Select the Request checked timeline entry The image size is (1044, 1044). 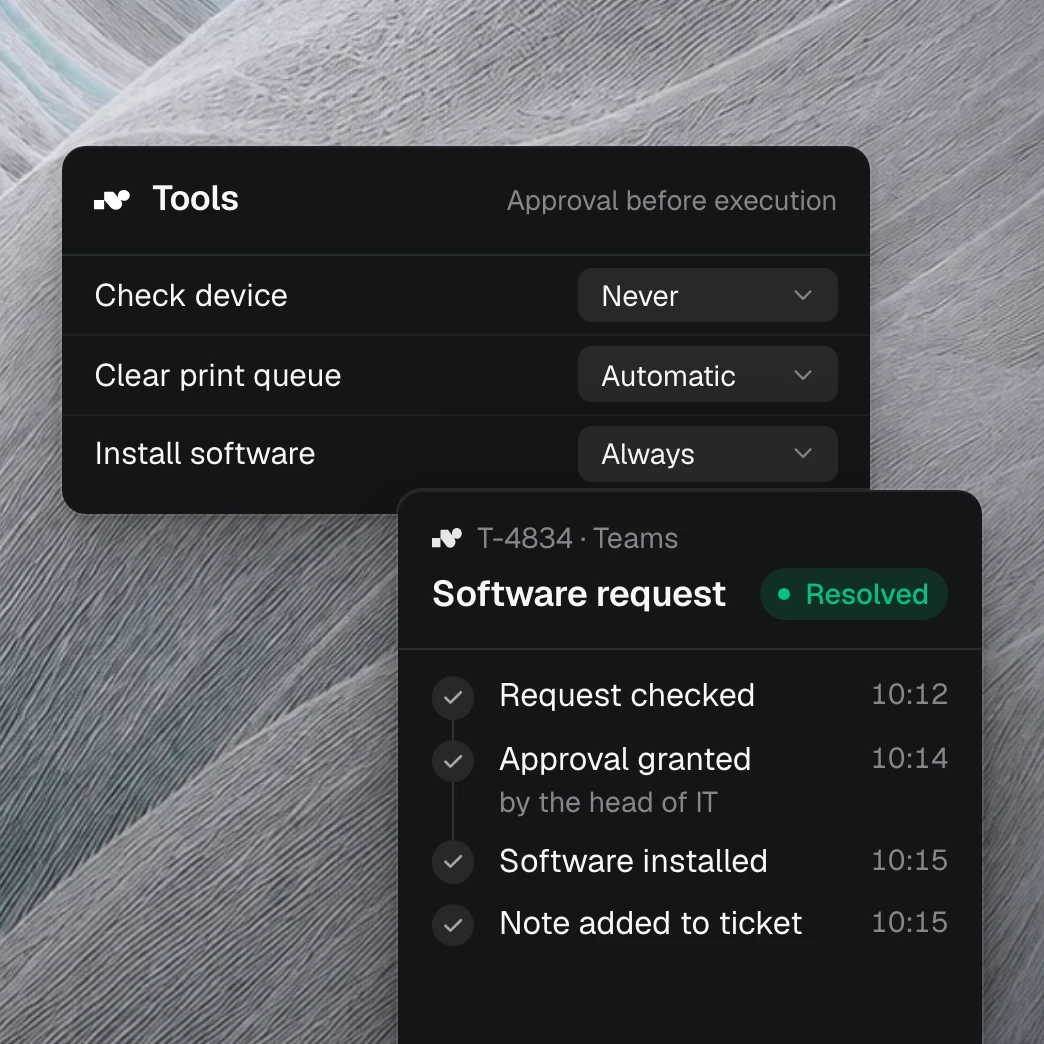627,695
